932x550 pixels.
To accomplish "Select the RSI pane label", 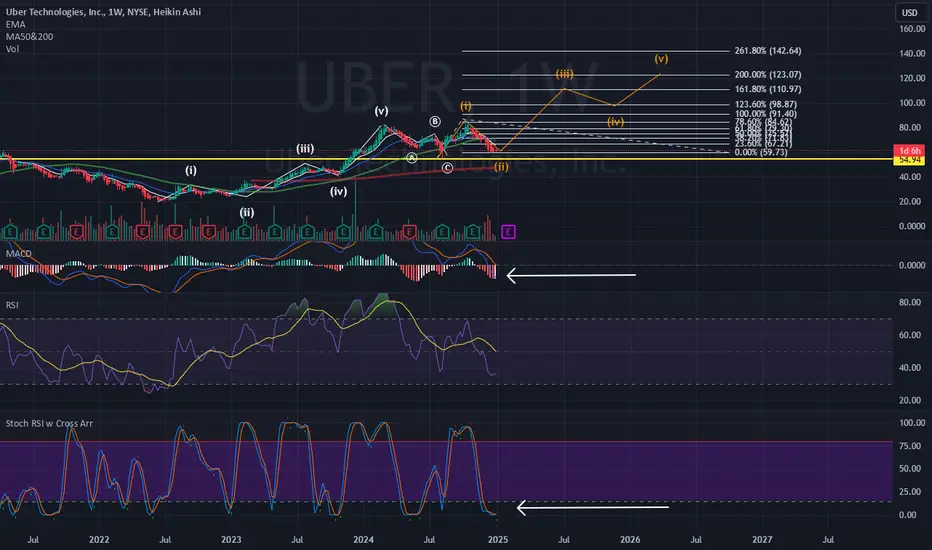I will 12,305.
